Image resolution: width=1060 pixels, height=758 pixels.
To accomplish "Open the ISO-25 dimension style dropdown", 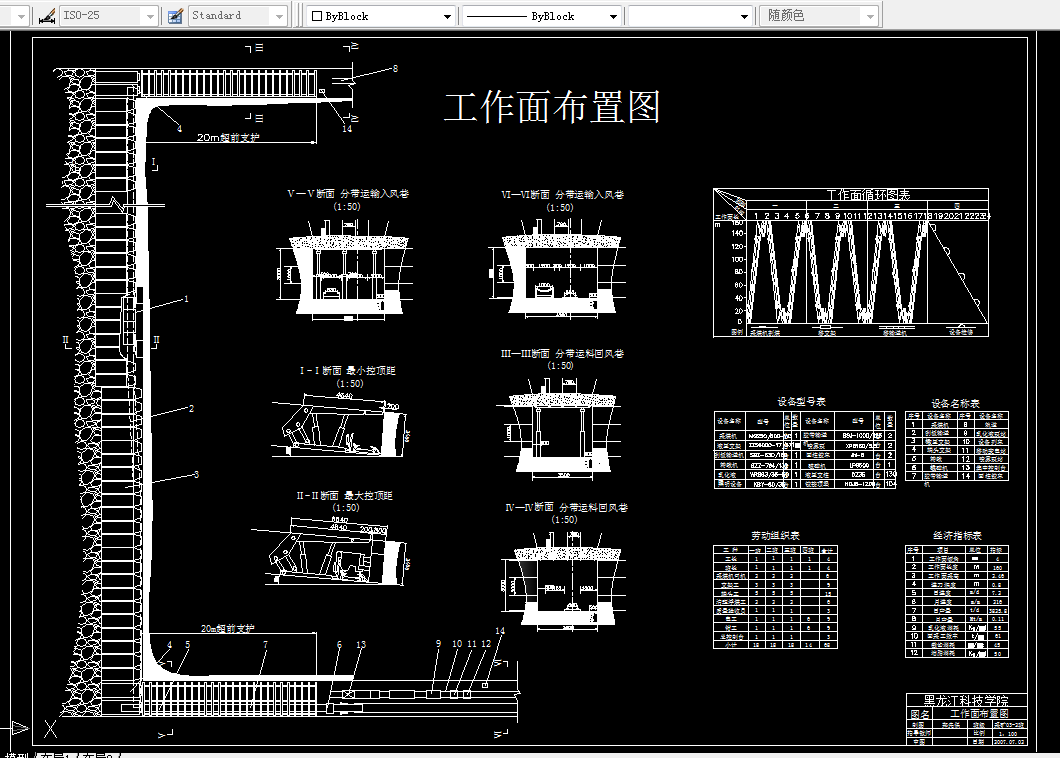I will [x=148, y=15].
